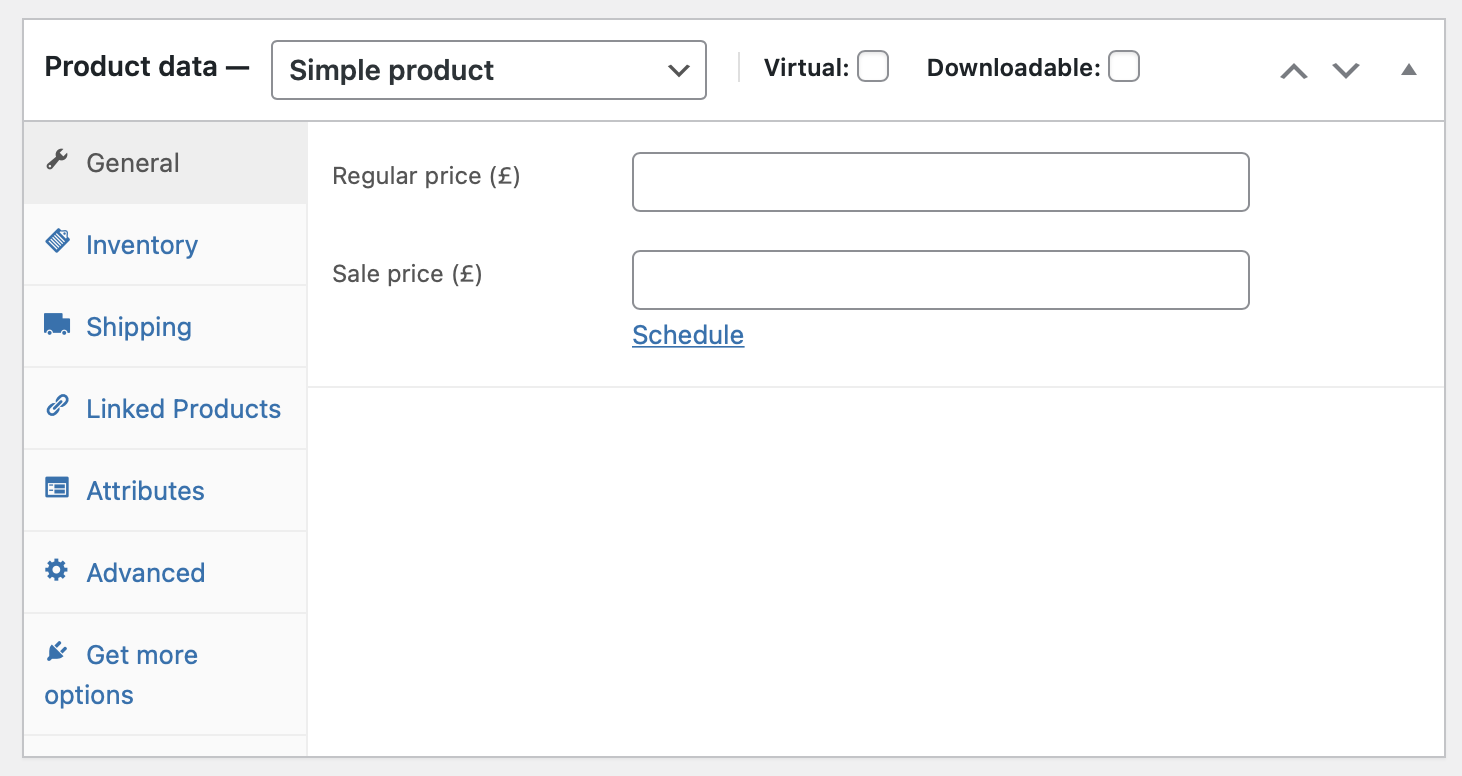Image resolution: width=1462 pixels, height=776 pixels.
Task: Click the Schedule link under Sale price
Action: (688, 335)
